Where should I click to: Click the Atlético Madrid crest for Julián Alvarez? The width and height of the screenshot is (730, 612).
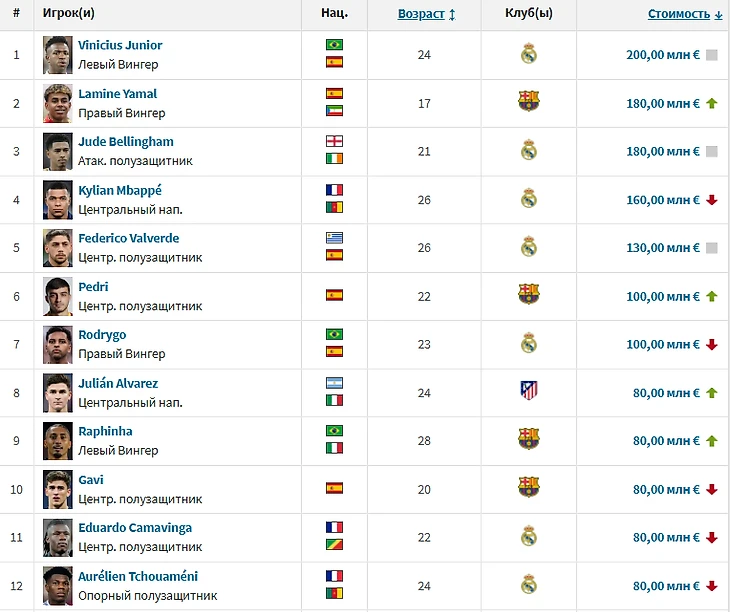[x=529, y=390]
